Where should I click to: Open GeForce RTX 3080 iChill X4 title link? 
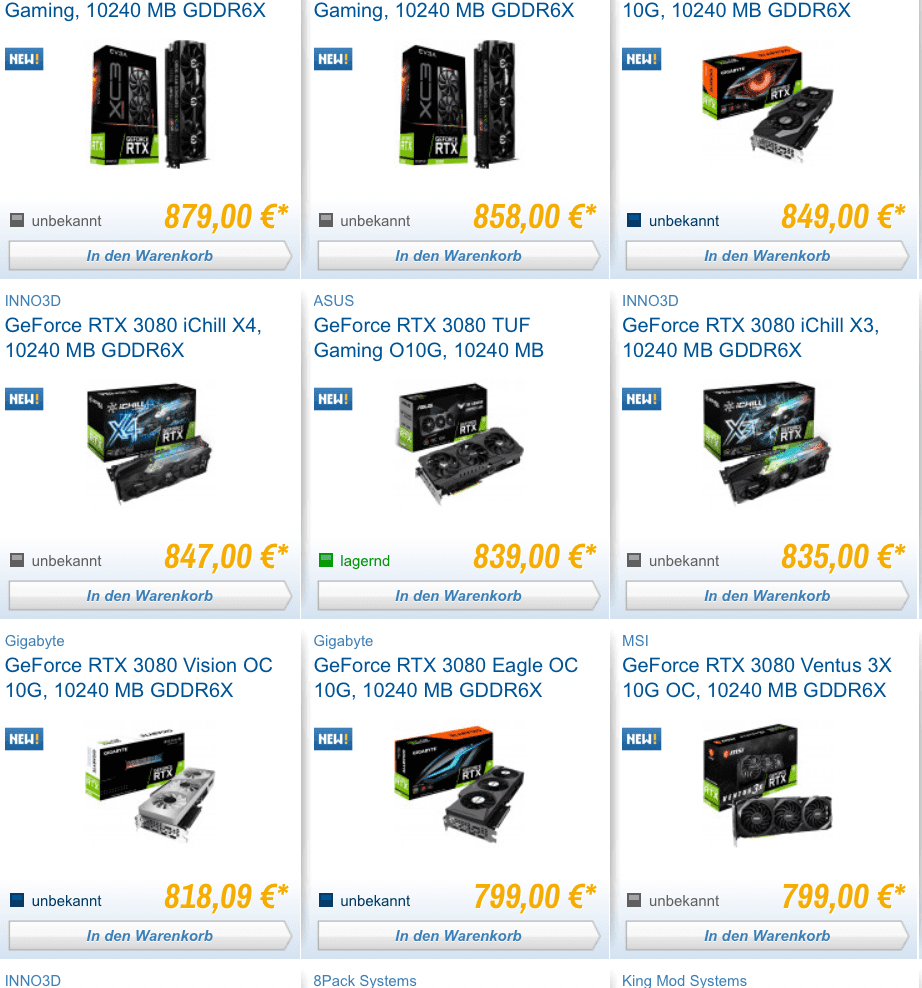(x=133, y=338)
